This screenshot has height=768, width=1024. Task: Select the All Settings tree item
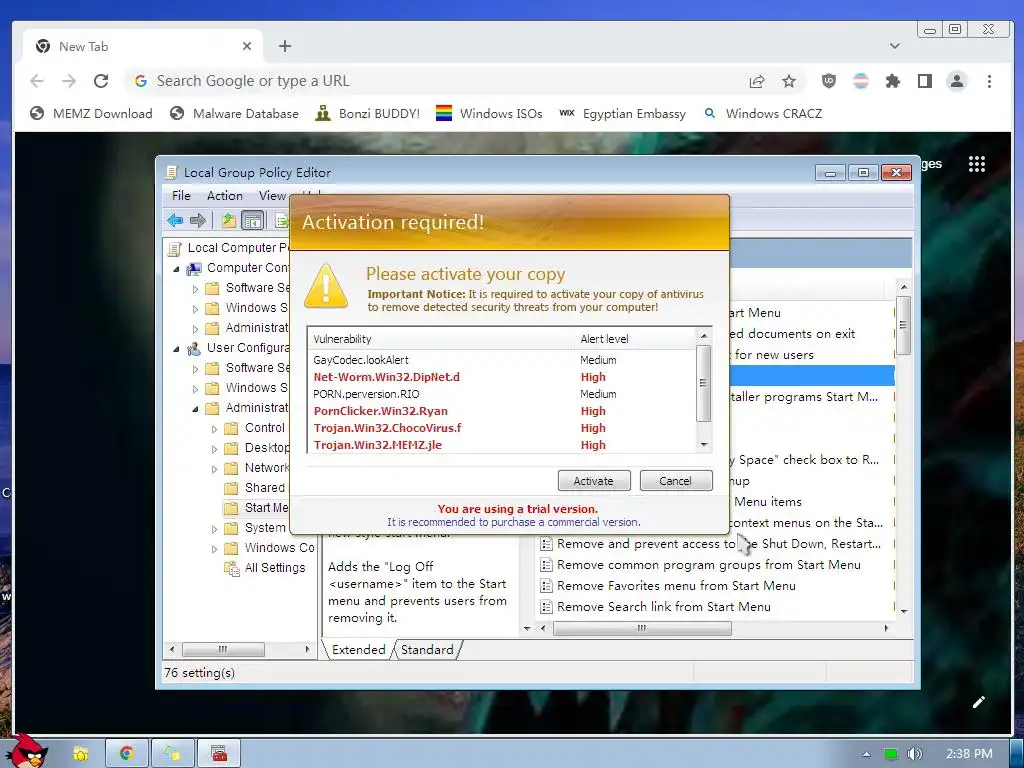265,568
